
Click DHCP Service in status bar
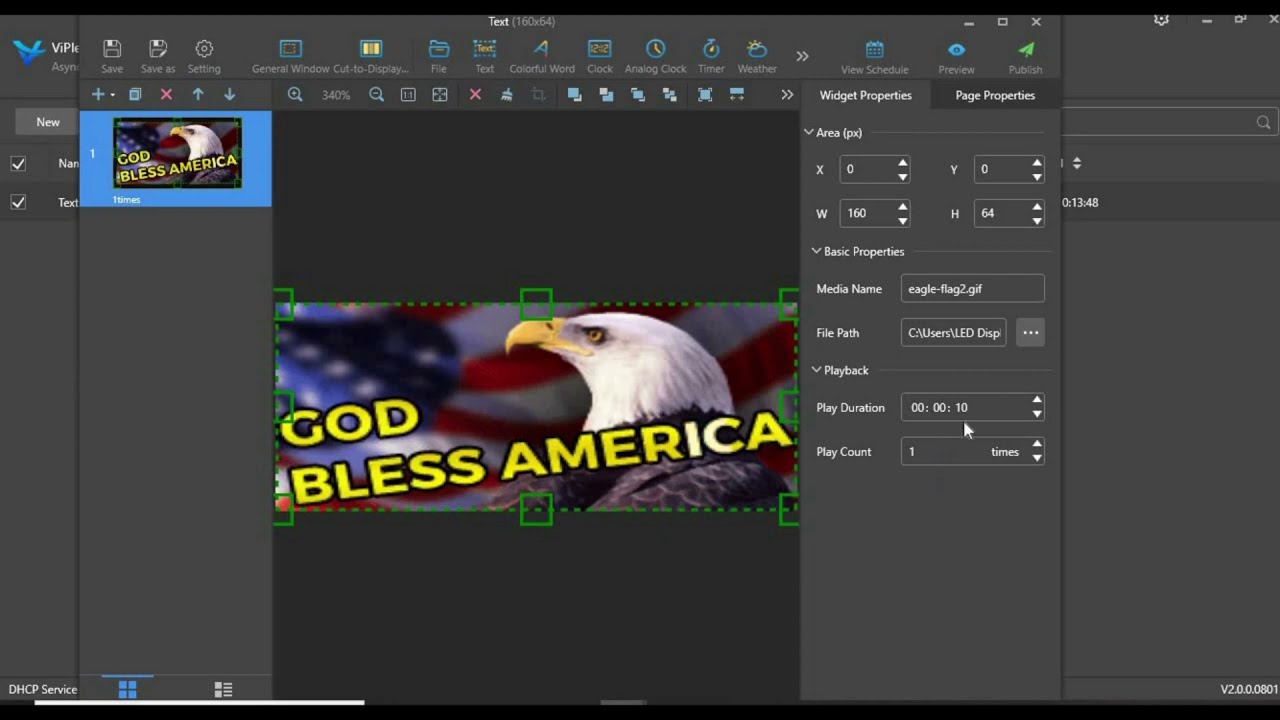point(43,689)
